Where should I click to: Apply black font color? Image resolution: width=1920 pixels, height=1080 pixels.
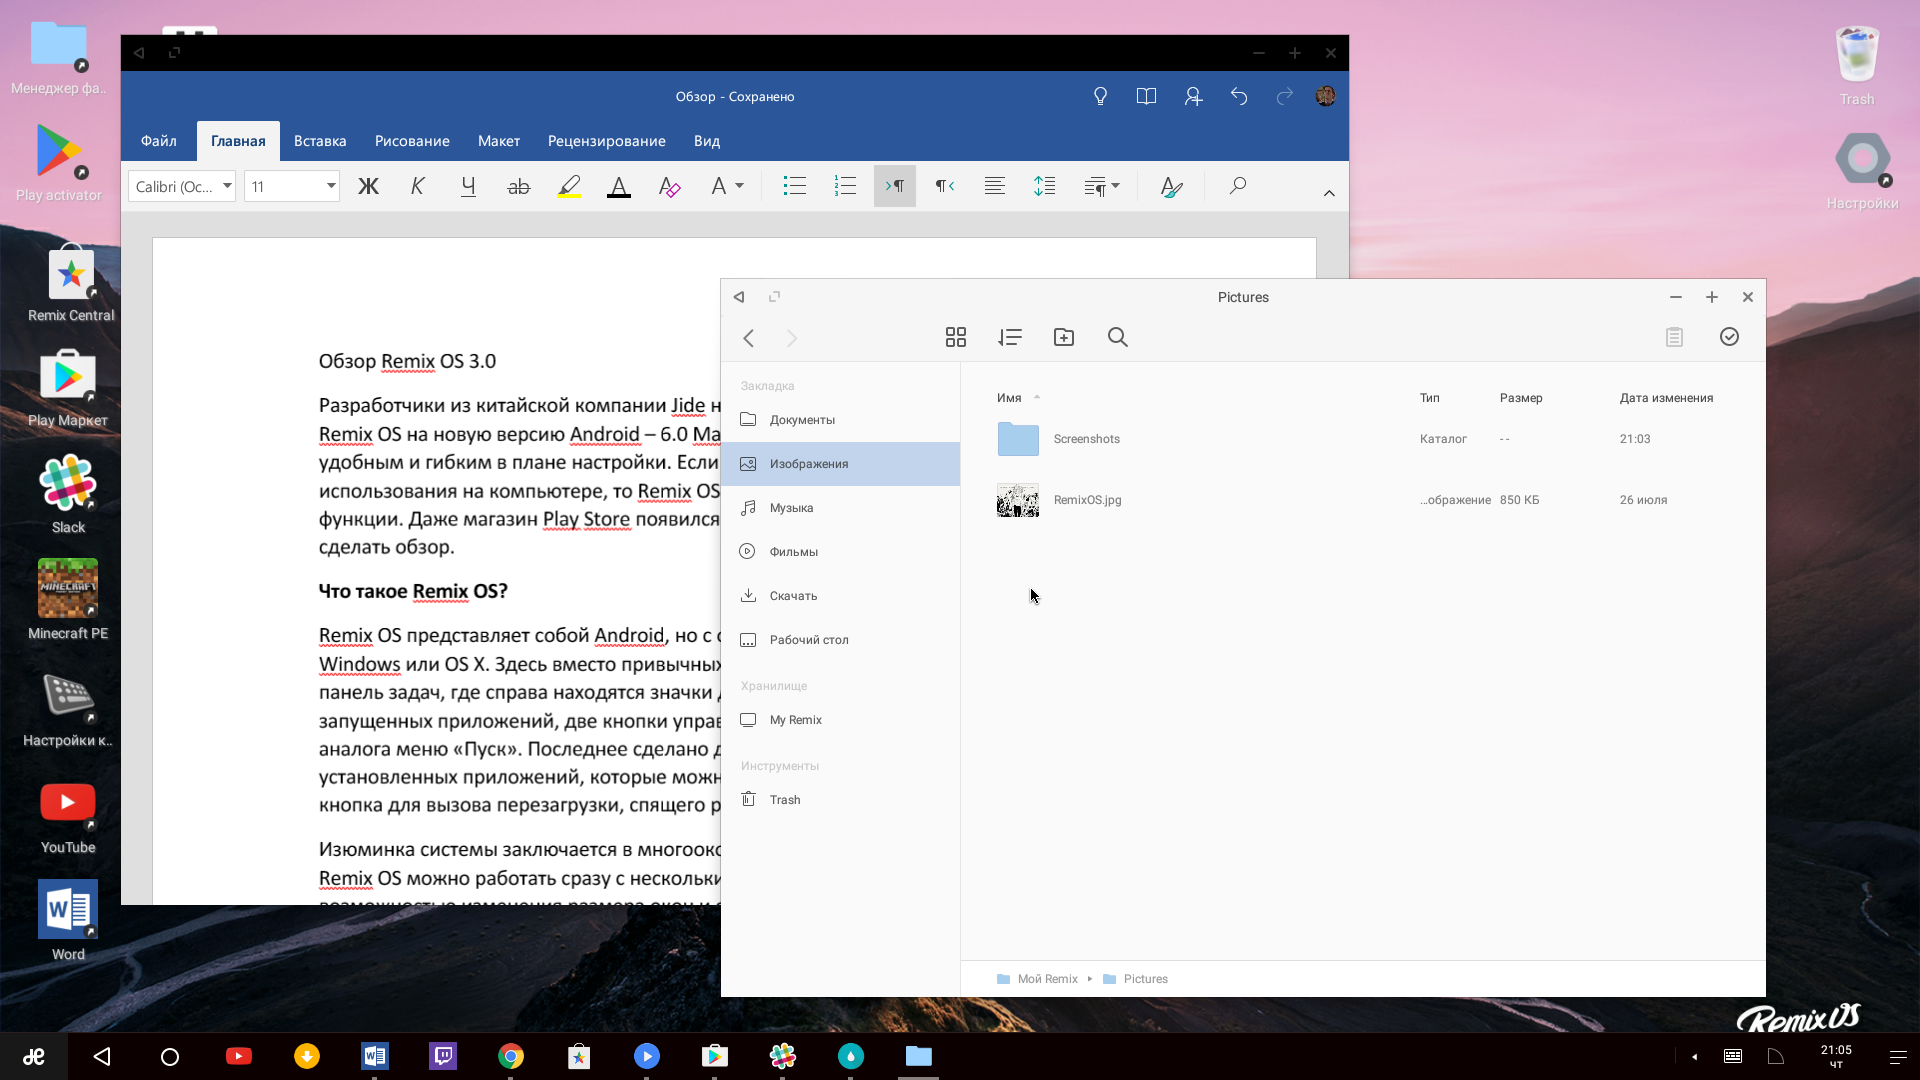tap(619, 186)
